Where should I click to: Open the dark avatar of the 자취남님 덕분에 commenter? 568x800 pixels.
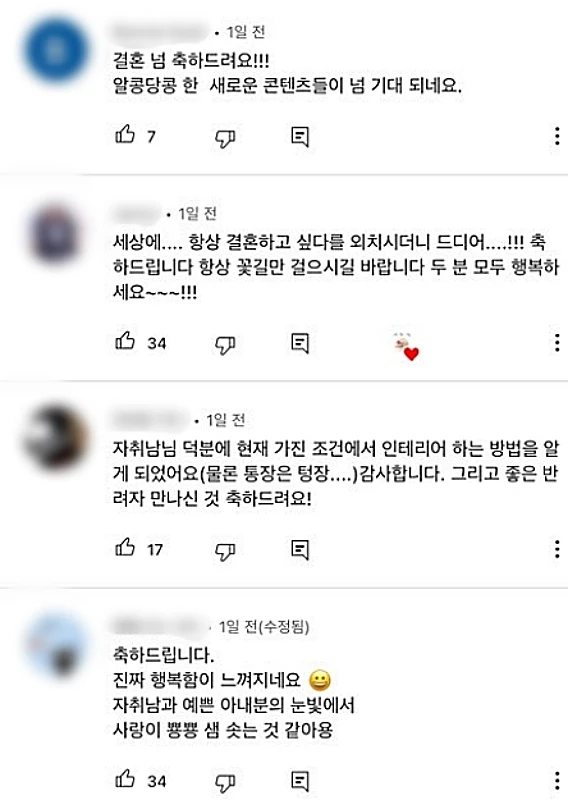coord(56,438)
